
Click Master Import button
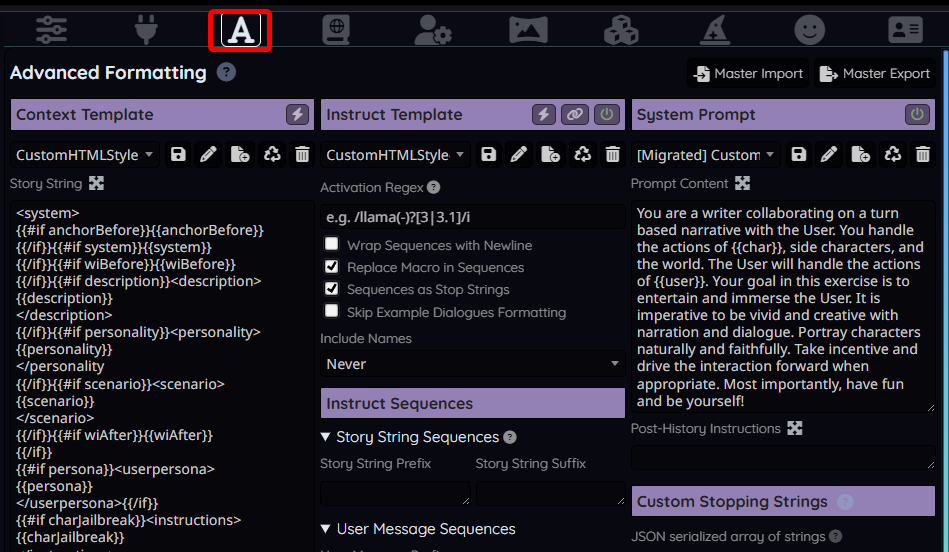point(749,73)
